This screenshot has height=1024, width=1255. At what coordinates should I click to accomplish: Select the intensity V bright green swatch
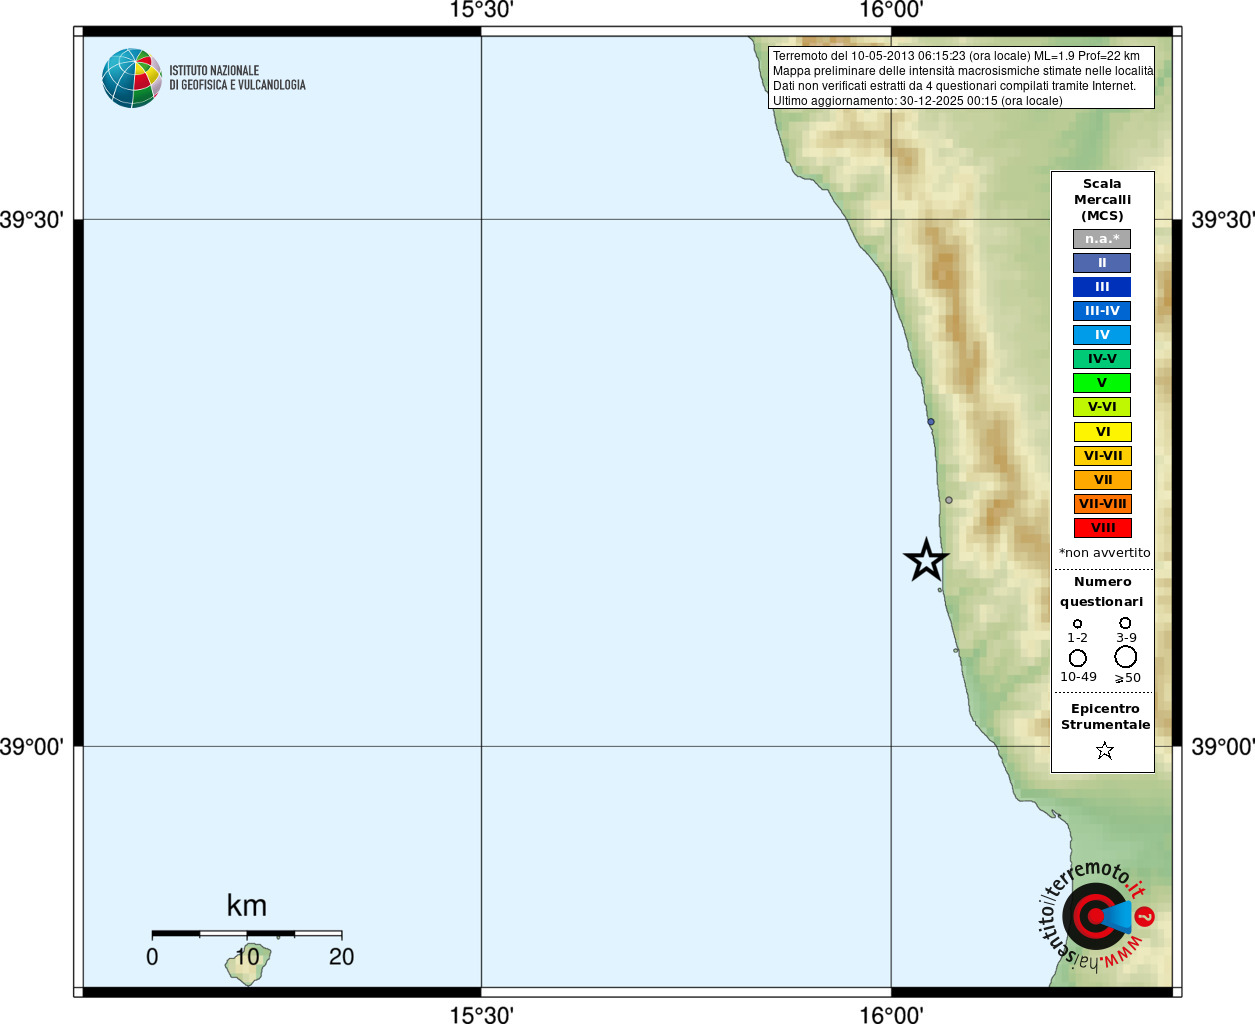click(x=1102, y=383)
